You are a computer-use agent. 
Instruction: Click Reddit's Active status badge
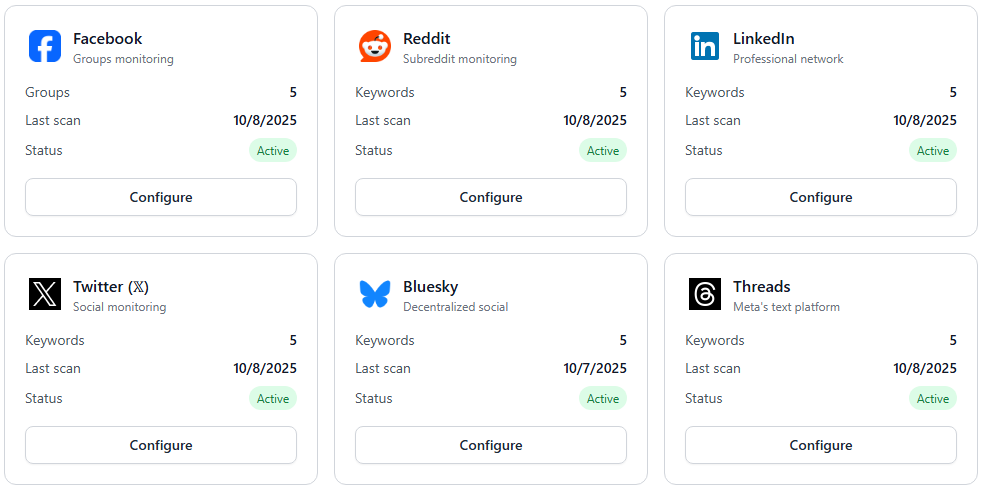[x=603, y=151]
